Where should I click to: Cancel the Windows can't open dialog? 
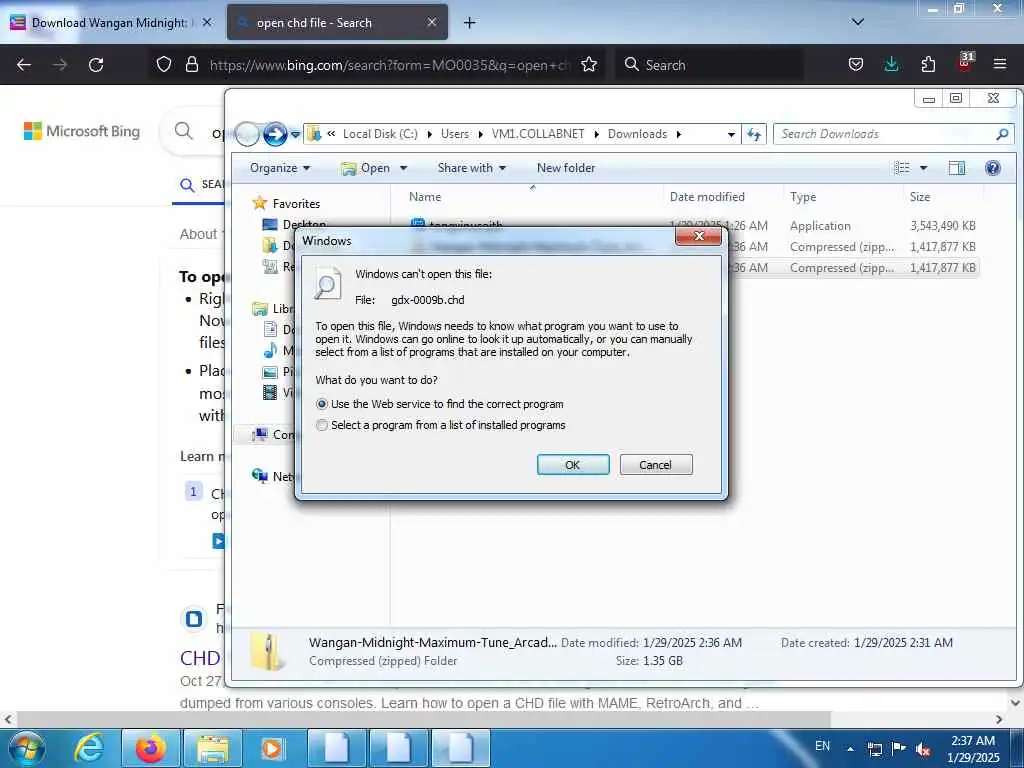[x=656, y=464]
